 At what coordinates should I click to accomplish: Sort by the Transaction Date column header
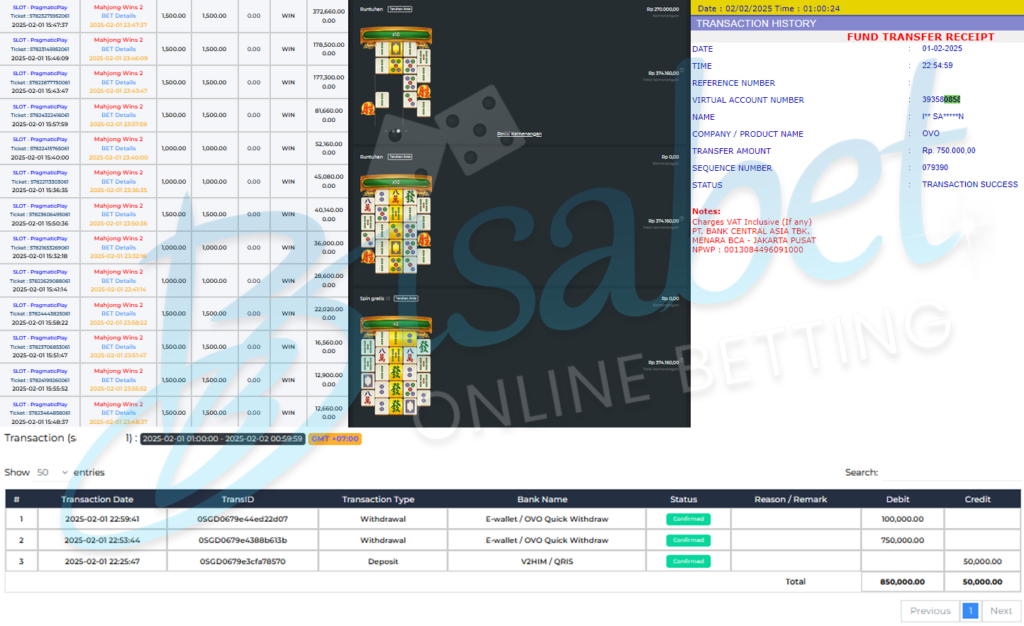[x=96, y=499]
